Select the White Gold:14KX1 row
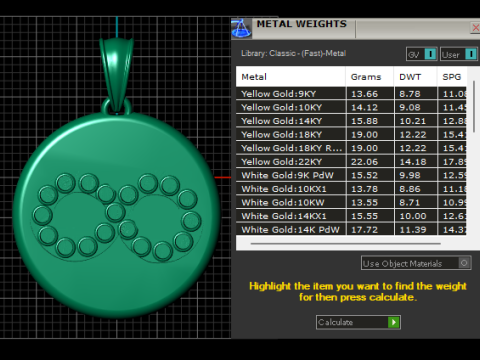Screen dimensions: 480x360 coord(351,216)
